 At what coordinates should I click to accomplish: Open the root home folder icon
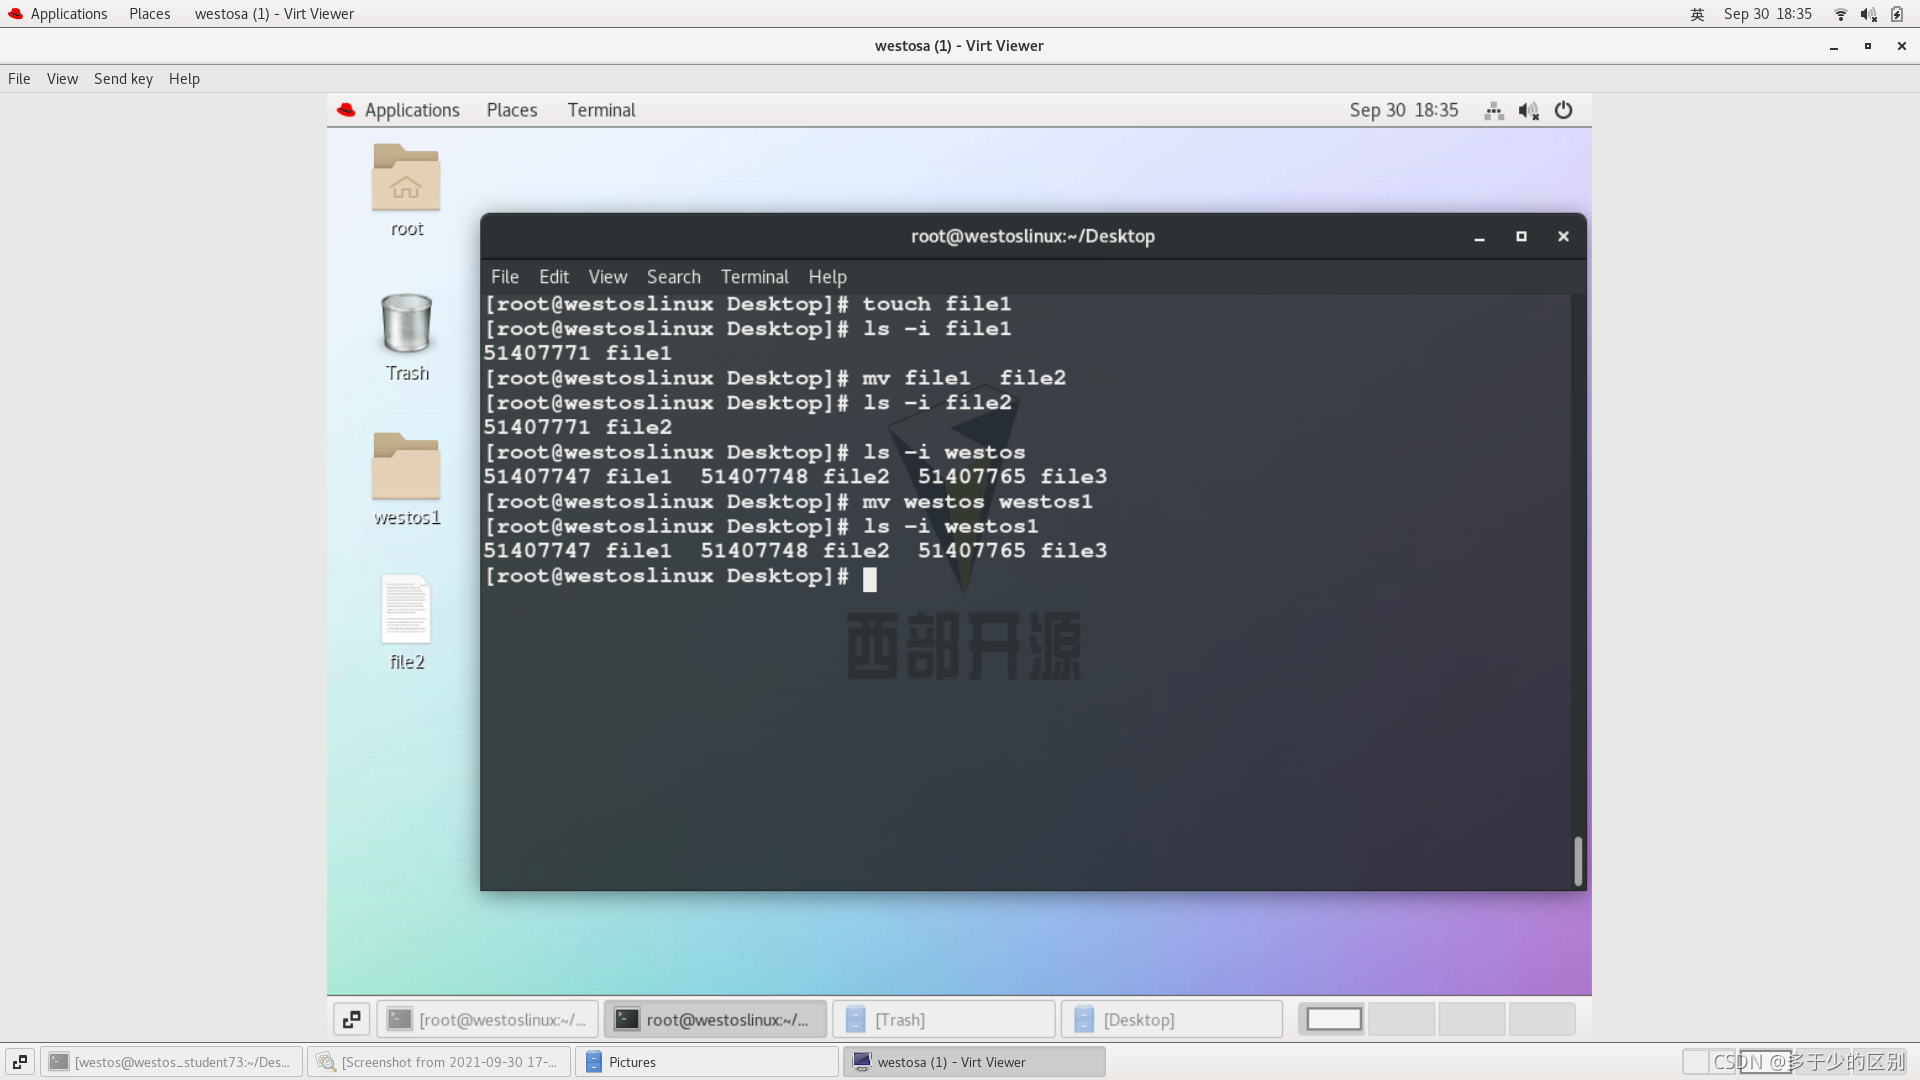click(x=406, y=178)
